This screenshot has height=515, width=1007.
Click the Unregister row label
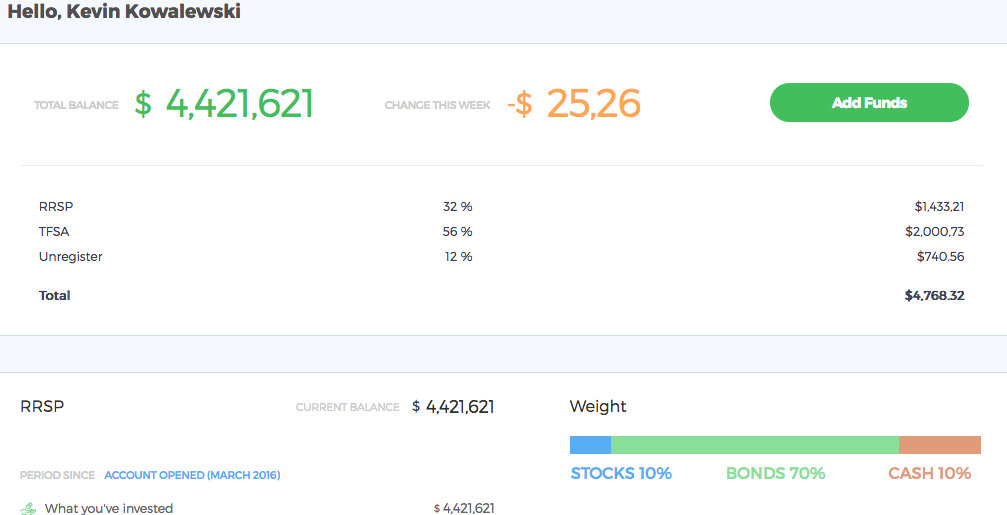tap(71, 257)
